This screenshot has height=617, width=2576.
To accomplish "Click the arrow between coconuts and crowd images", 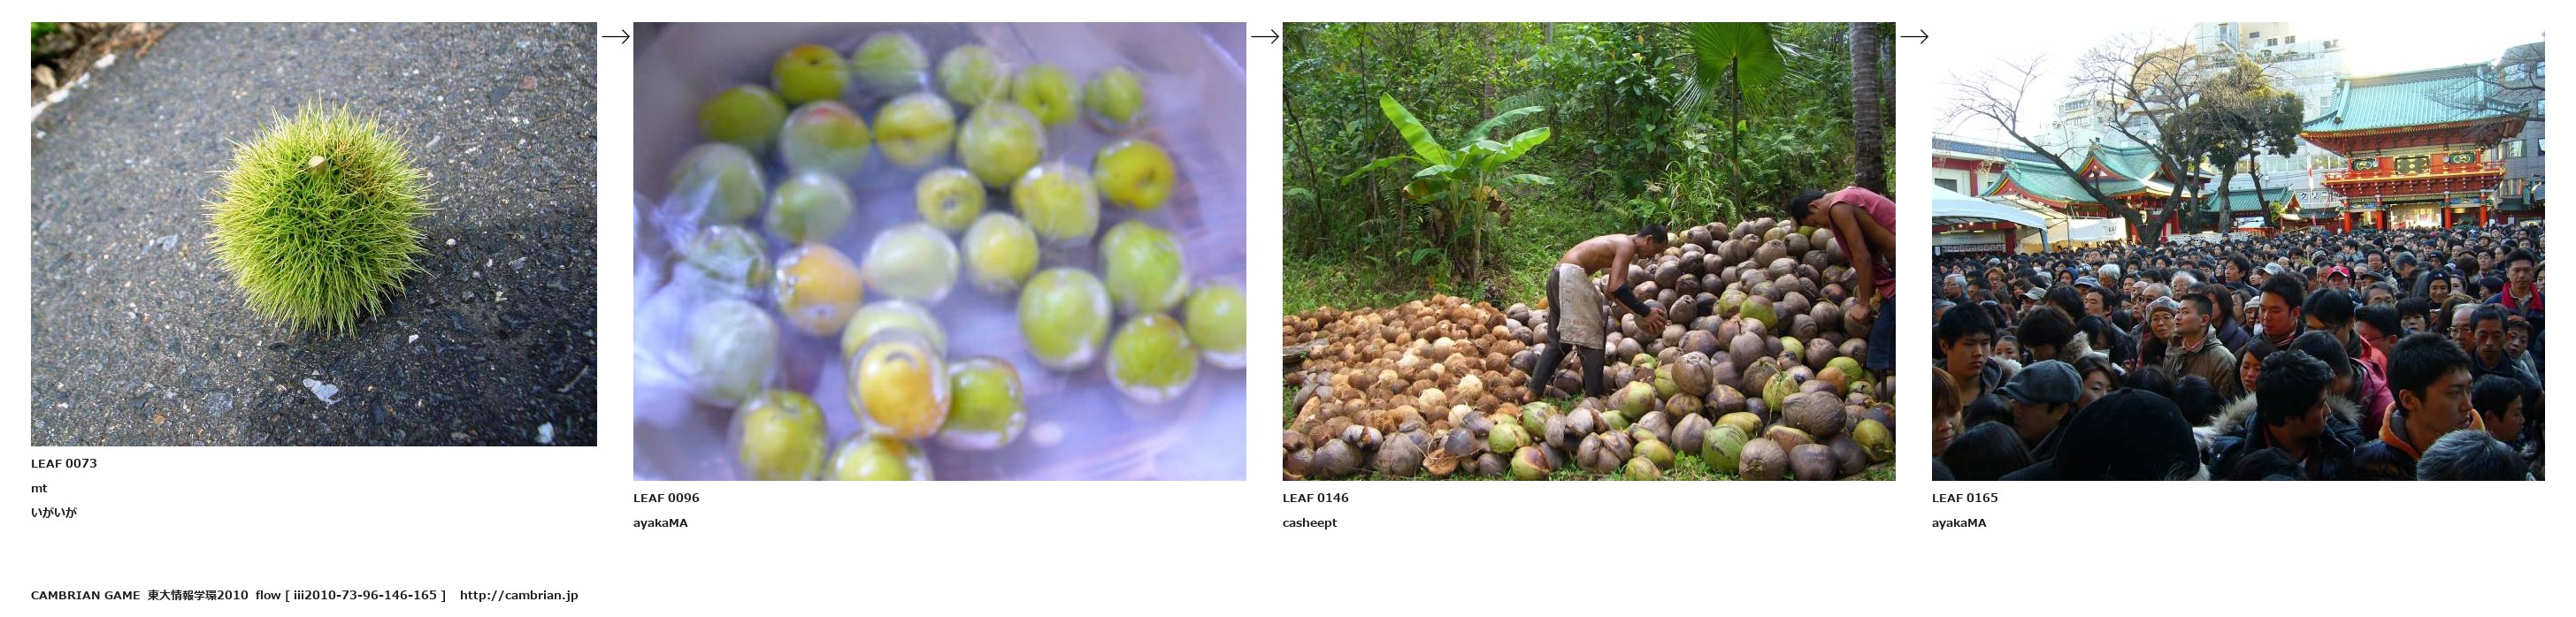I will click(x=1913, y=36).
